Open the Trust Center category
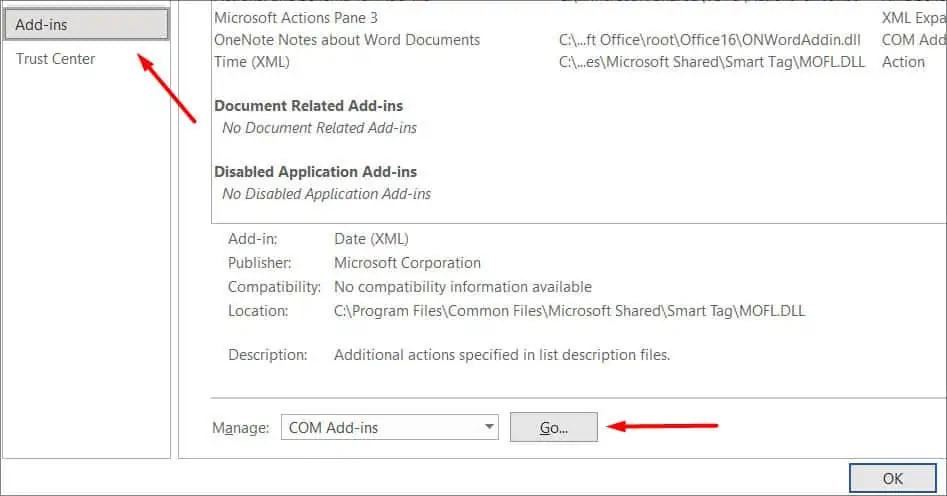 (x=56, y=59)
